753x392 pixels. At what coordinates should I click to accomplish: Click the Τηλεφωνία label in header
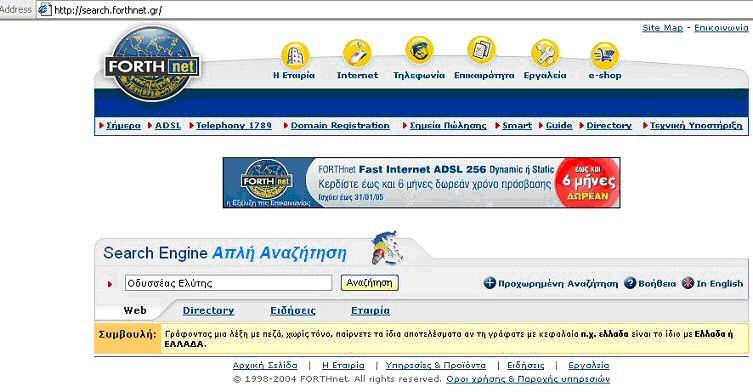point(419,75)
